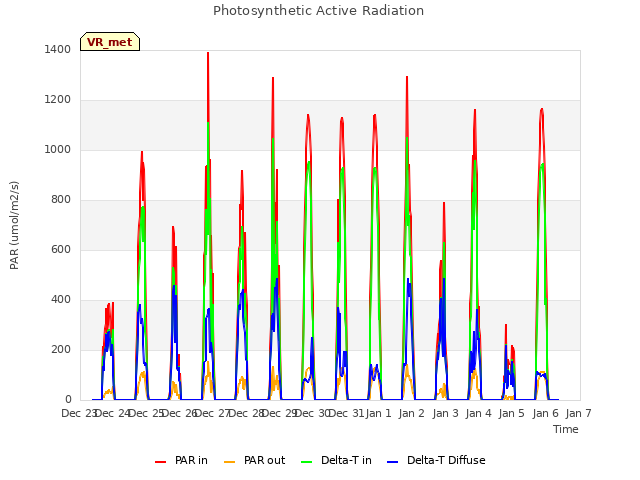
Task: Select the chart title Photosynthetic Active Radiation
Action: (x=318, y=11)
